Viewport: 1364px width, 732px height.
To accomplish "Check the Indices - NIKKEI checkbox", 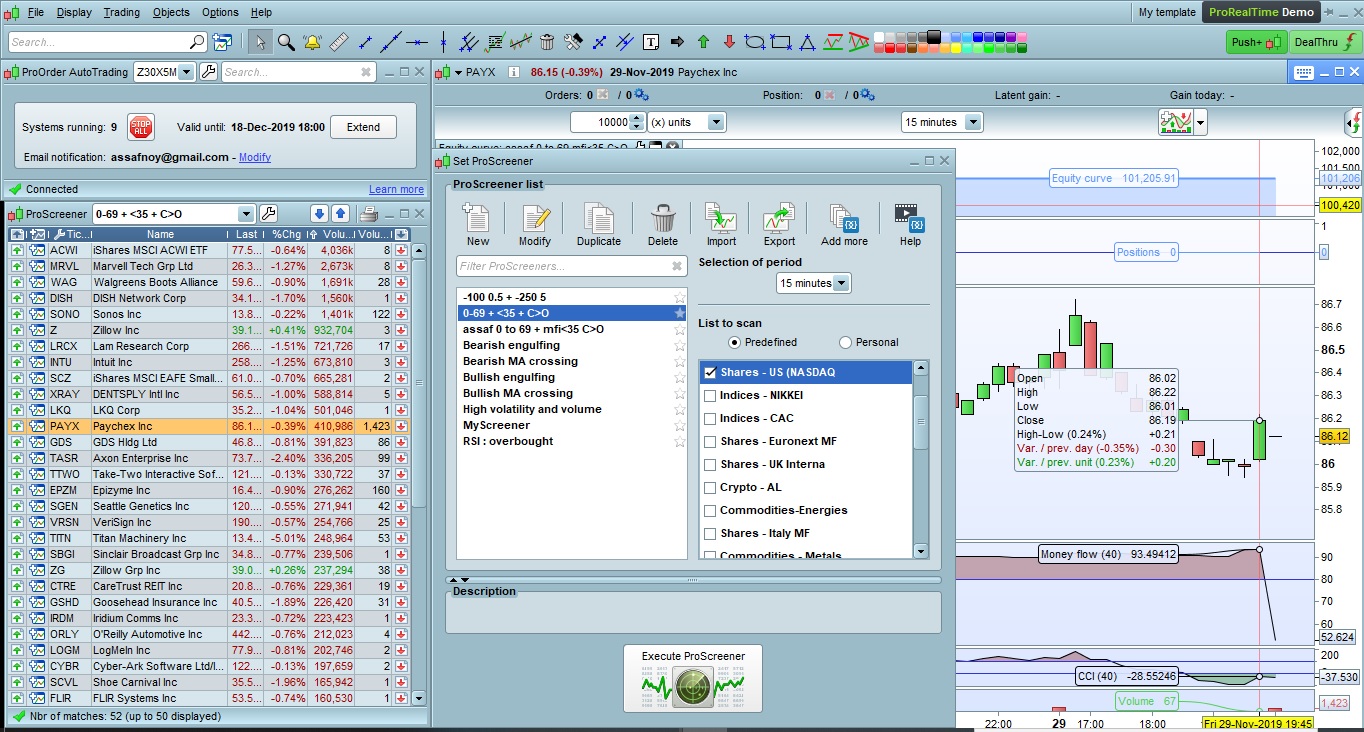I will 710,395.
